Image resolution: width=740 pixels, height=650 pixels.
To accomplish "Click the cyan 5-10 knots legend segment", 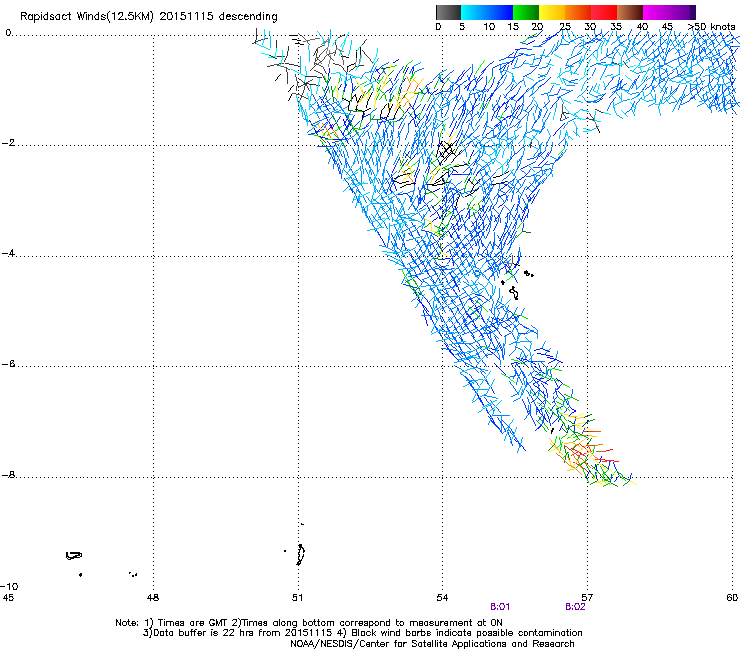I will pyautogui.click(x=474, y=12).
